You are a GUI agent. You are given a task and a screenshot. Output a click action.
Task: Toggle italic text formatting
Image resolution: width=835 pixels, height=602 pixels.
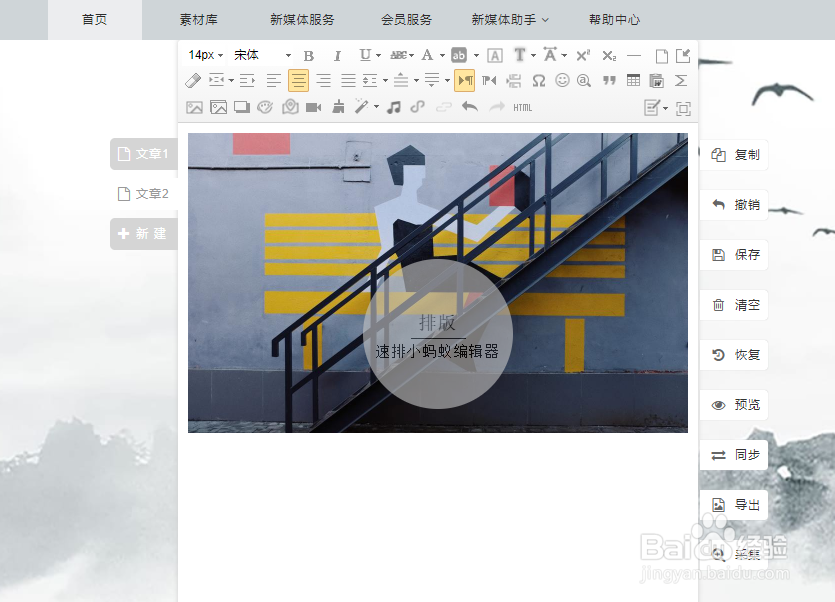coord(337,55)
